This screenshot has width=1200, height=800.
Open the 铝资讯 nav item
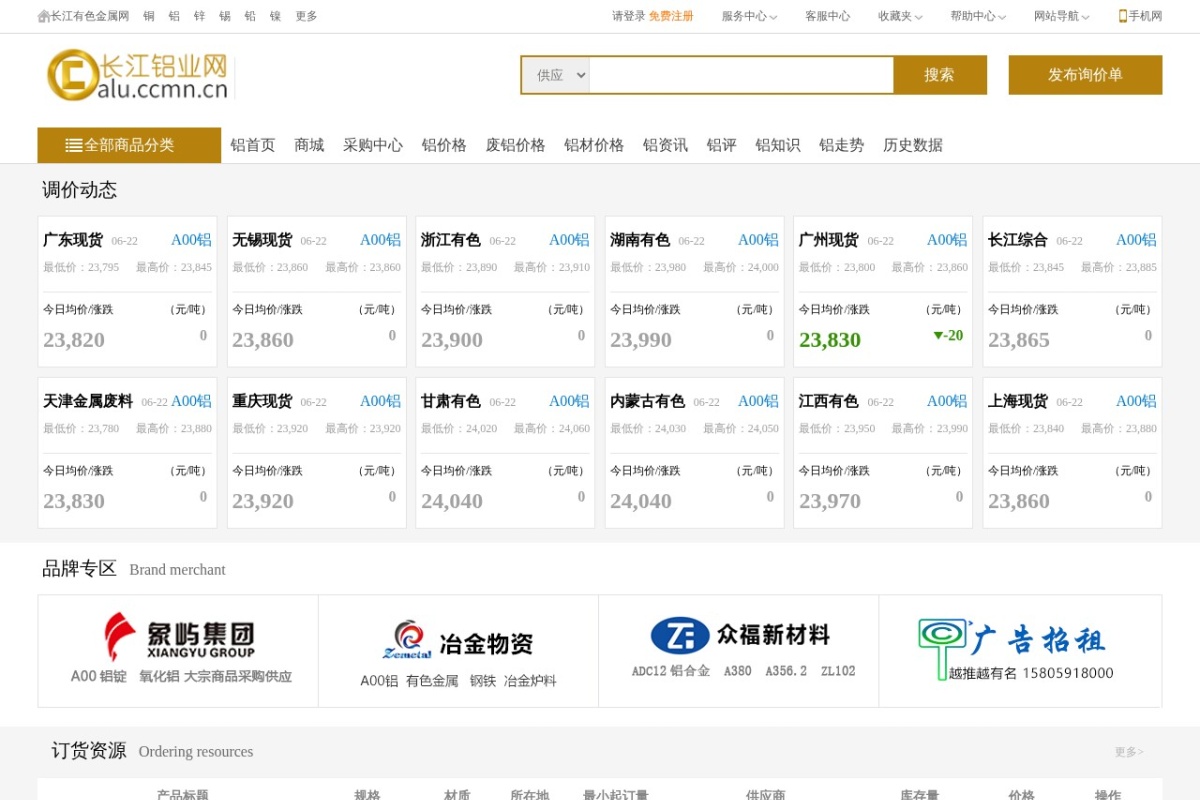(x=665, y=145)
